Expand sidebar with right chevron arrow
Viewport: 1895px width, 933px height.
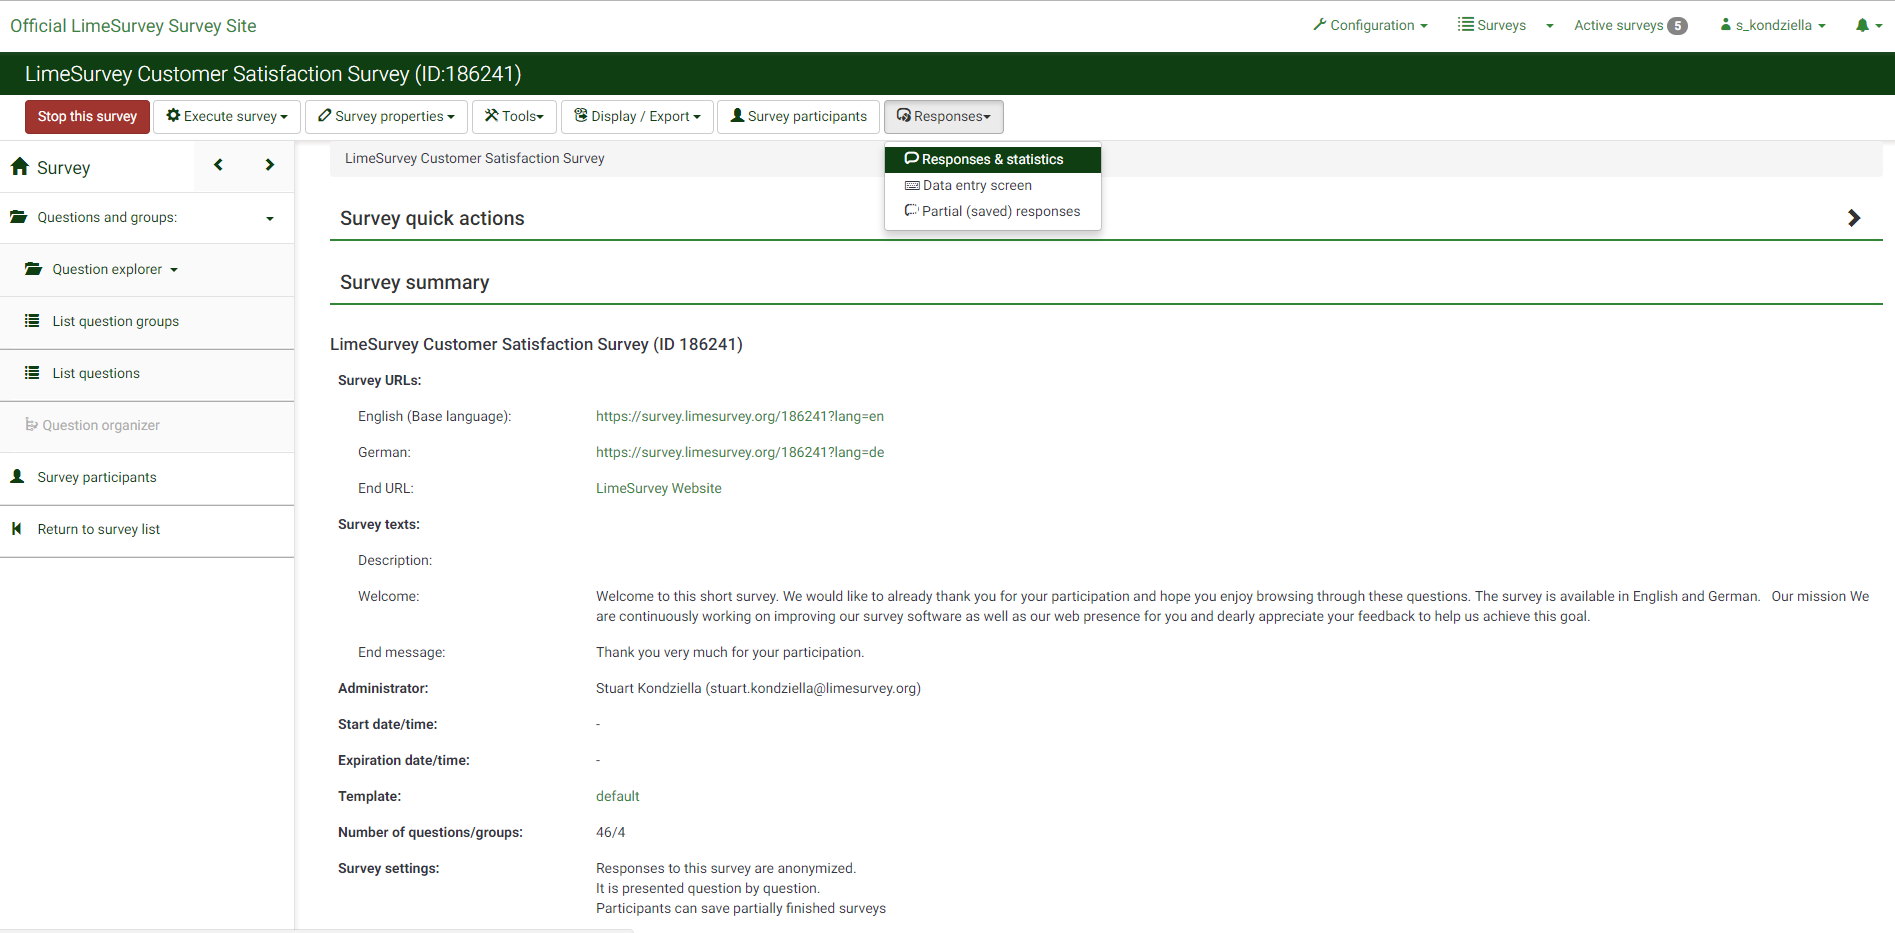pos(269,165)
